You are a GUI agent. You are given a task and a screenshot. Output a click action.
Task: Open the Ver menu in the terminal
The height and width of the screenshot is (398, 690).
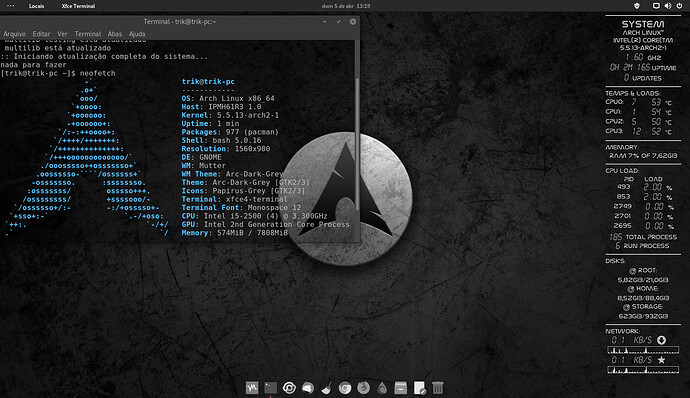62,34
